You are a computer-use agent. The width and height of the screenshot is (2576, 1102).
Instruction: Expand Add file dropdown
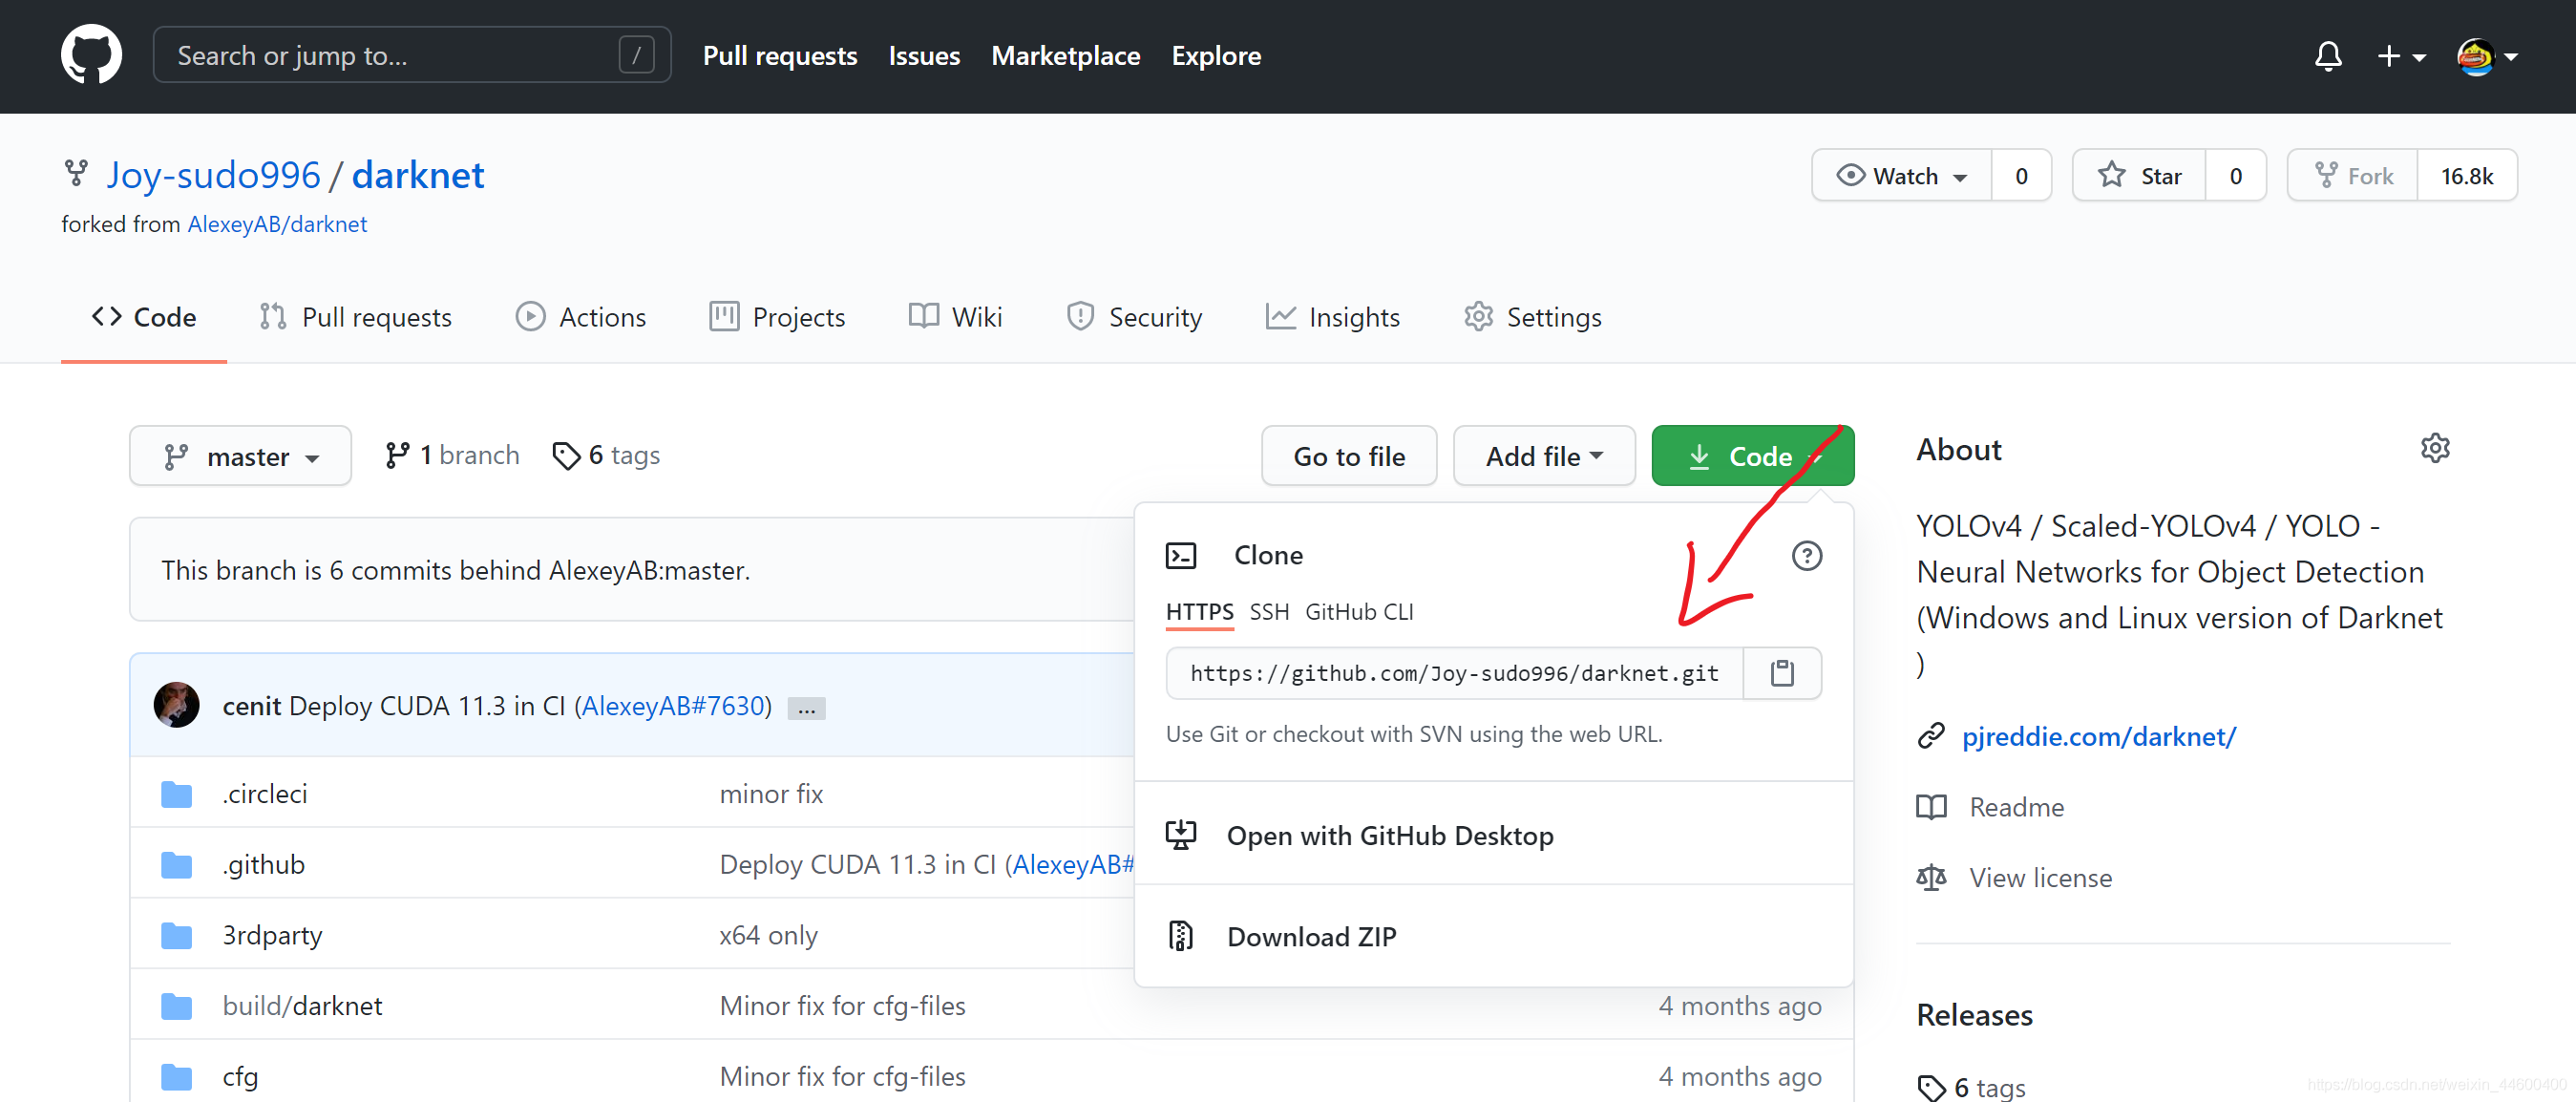tap(1544, 456)
